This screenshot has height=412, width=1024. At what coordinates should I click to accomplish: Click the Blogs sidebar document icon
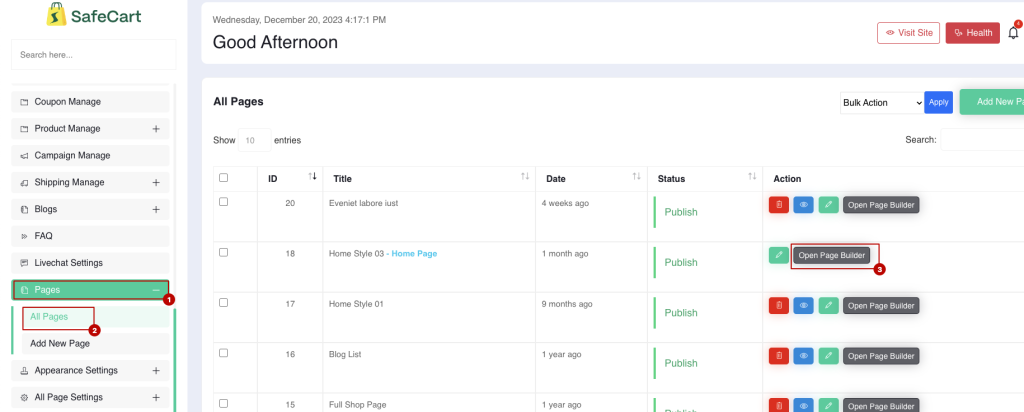pos(24,210)
